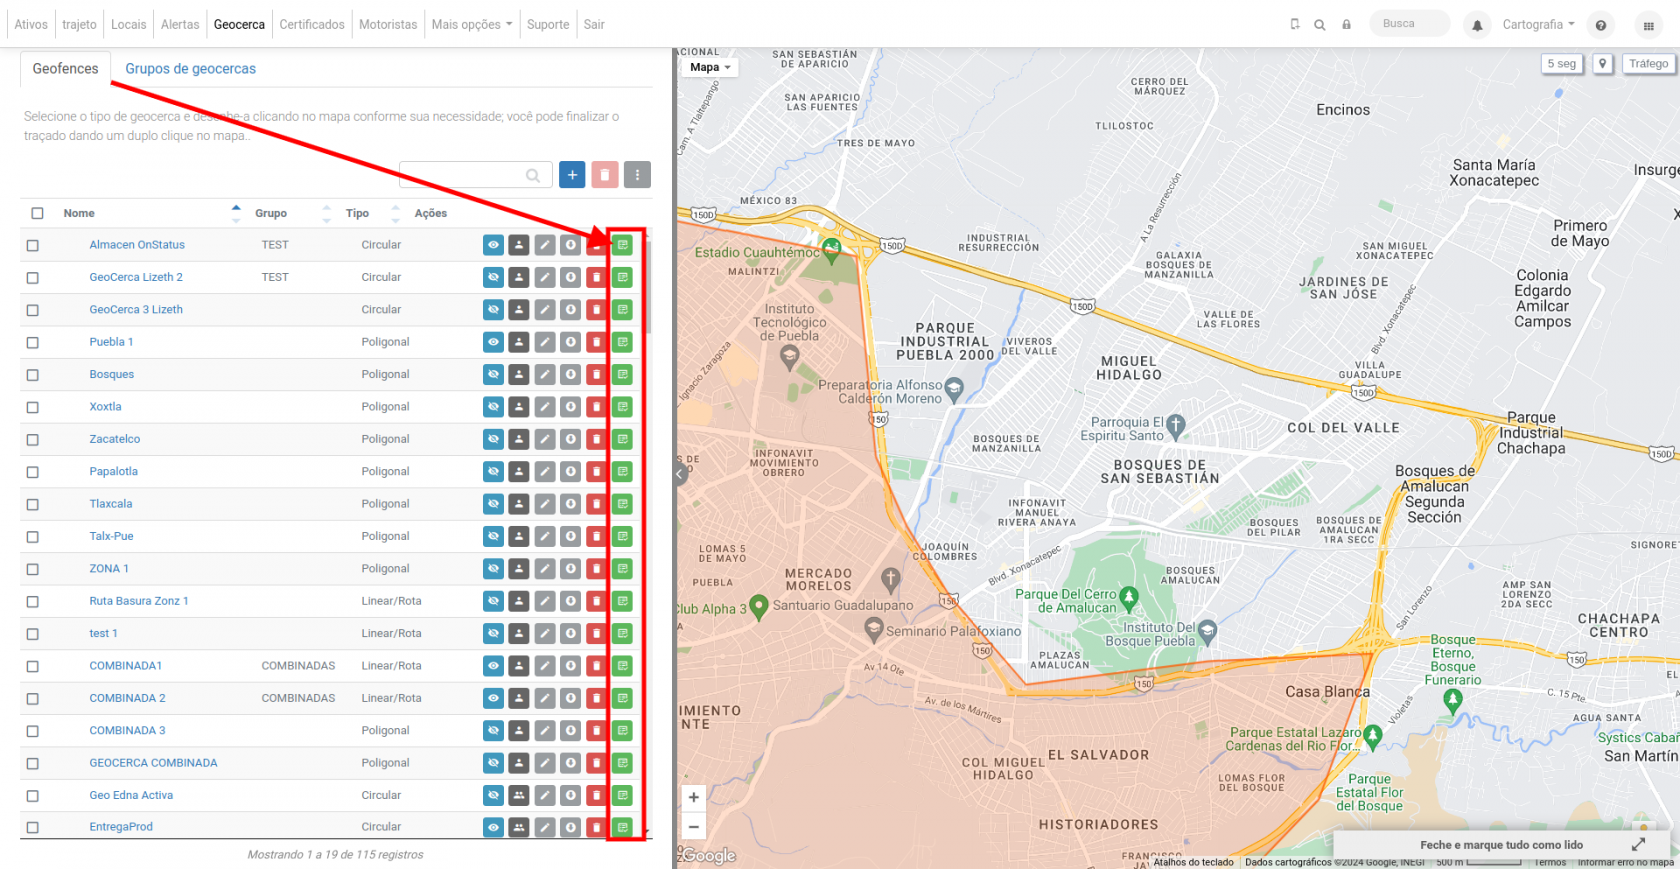
Task: Go to the Motoristas menu
Action: pyautogui.click(x=388, y=25)
